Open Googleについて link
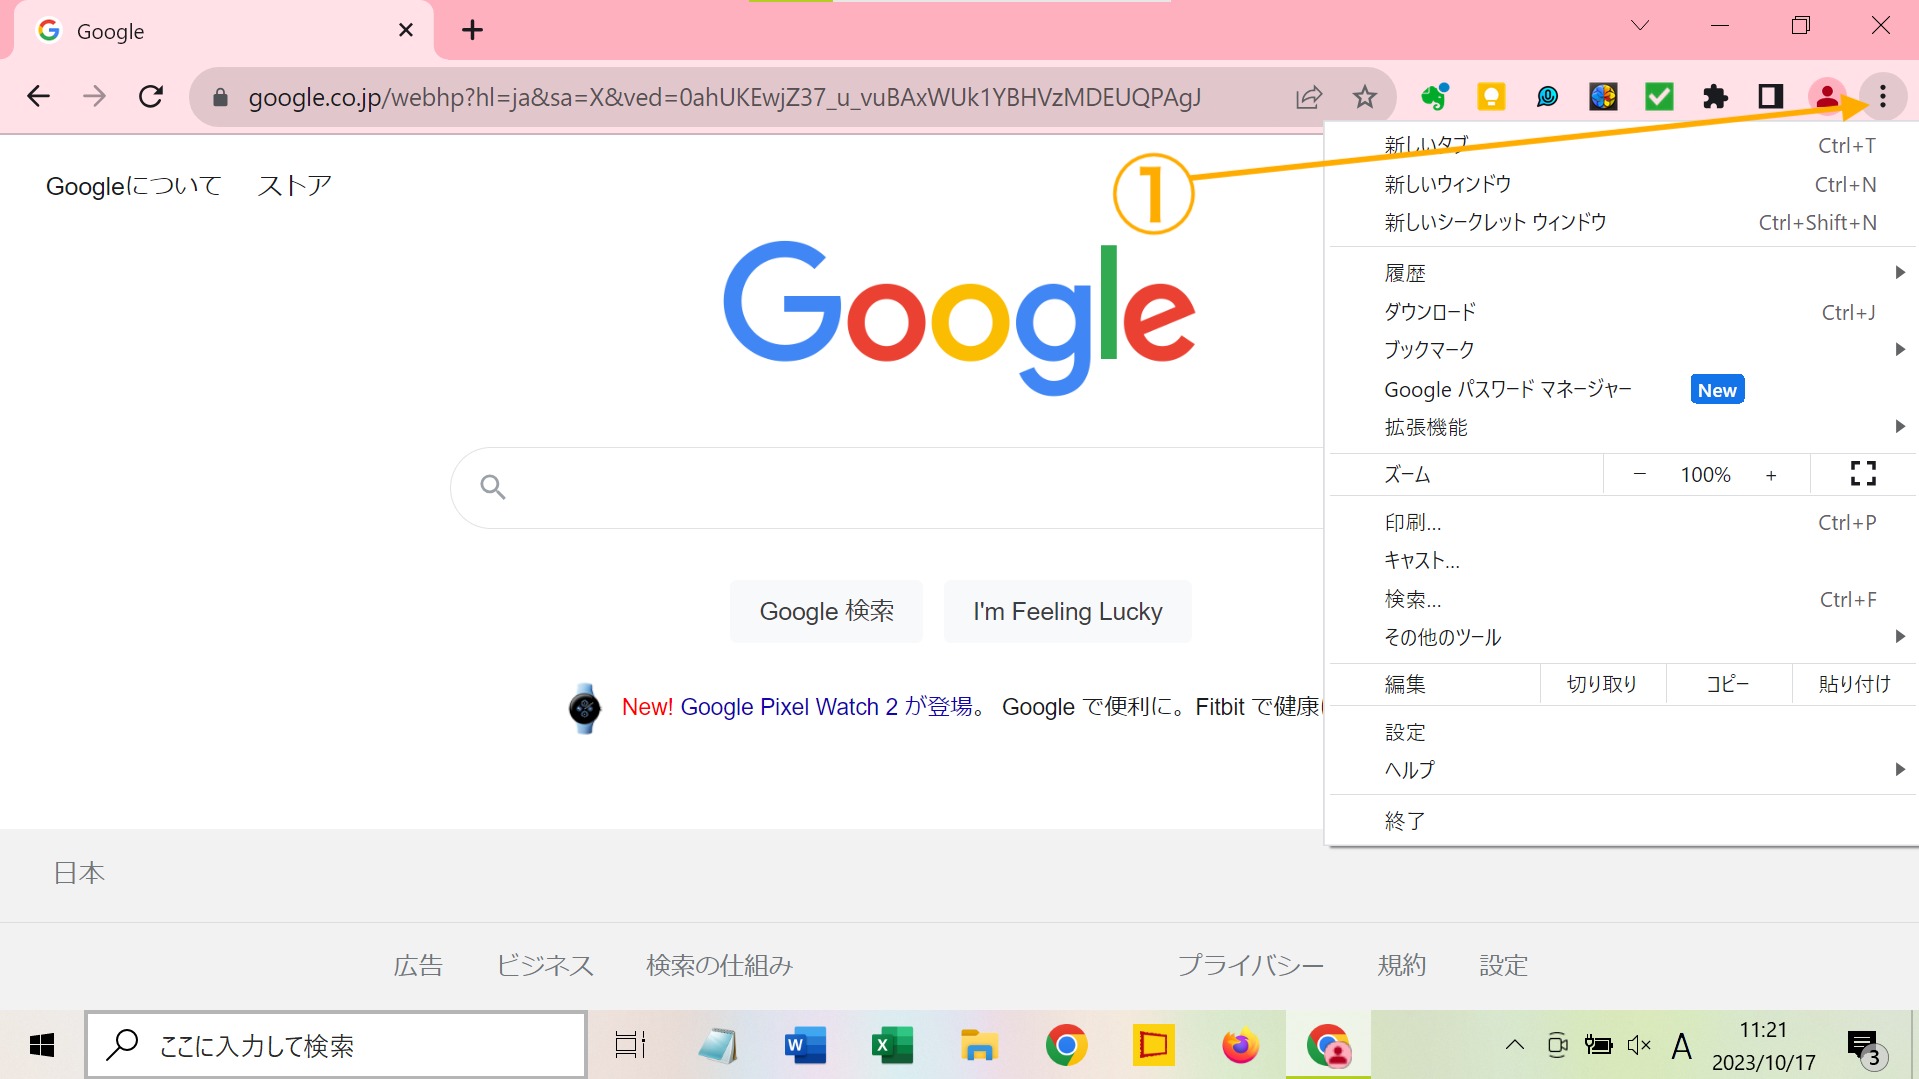This screenshot has width=1919, height=1079. (133, 186)
